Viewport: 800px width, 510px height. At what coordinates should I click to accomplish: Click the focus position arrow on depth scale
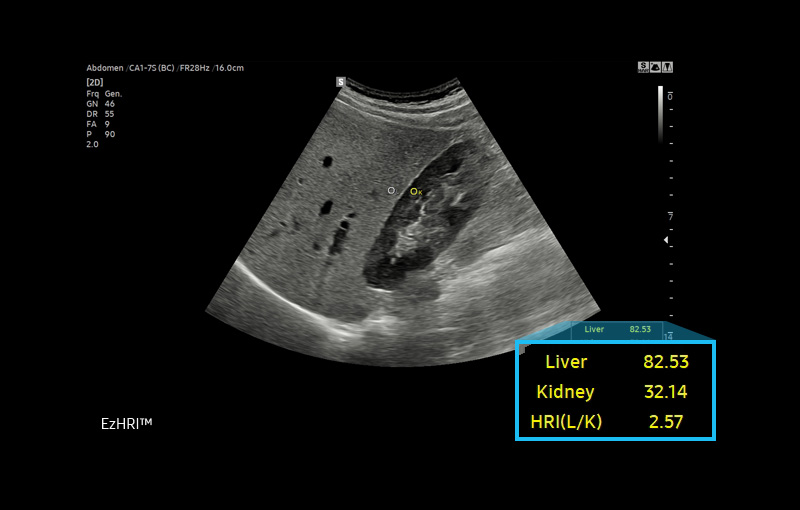click(667, 241)
